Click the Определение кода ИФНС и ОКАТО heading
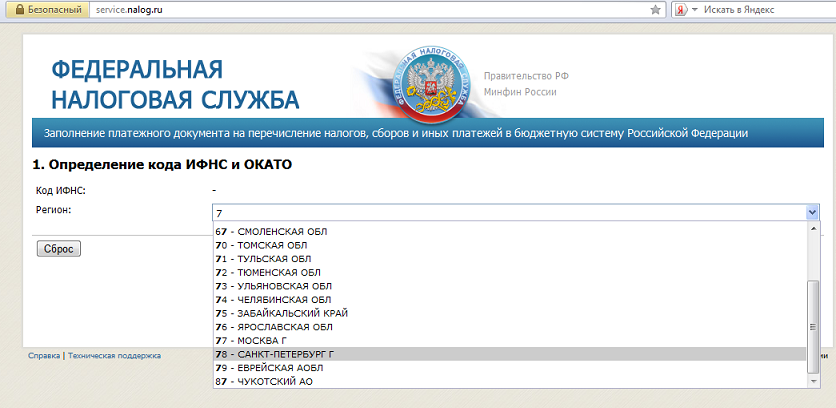Viewport: 836px width, 408px height. (x=162, y=165)
